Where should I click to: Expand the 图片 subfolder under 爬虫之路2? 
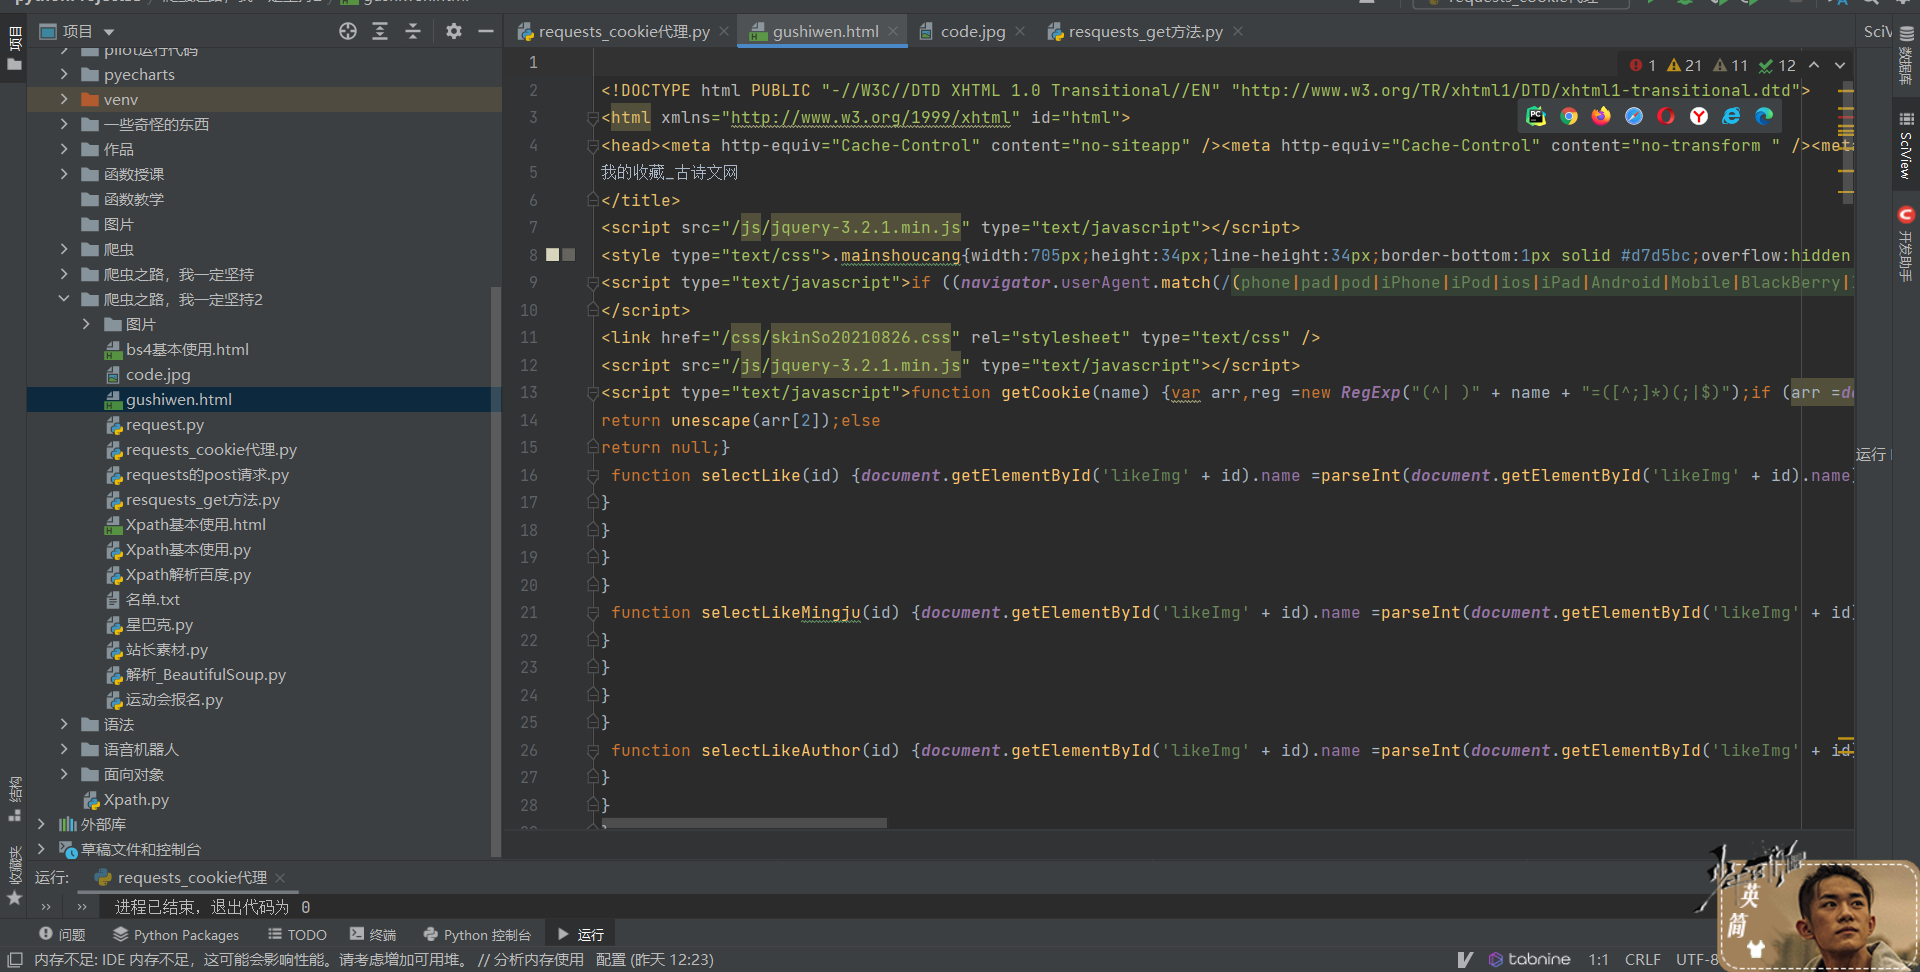pyautogui.click(x=86, y=324)
